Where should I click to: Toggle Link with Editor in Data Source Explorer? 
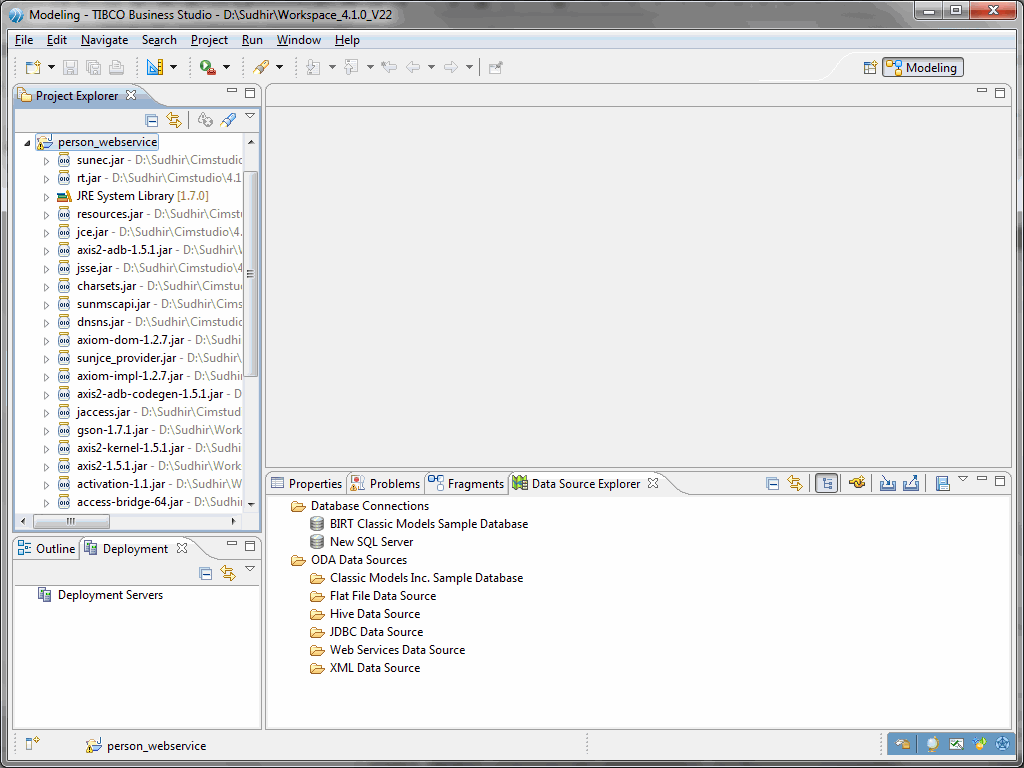click(x=795, y=483)
